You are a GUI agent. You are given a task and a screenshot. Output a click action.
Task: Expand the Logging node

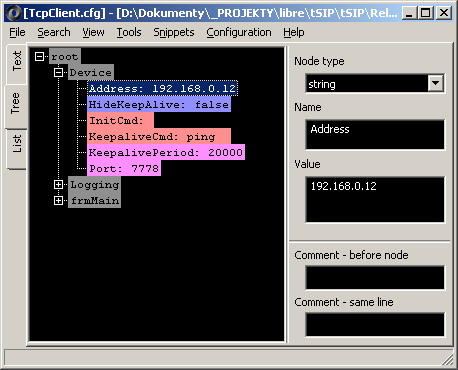pyautogui.click(x=58, y=184)
